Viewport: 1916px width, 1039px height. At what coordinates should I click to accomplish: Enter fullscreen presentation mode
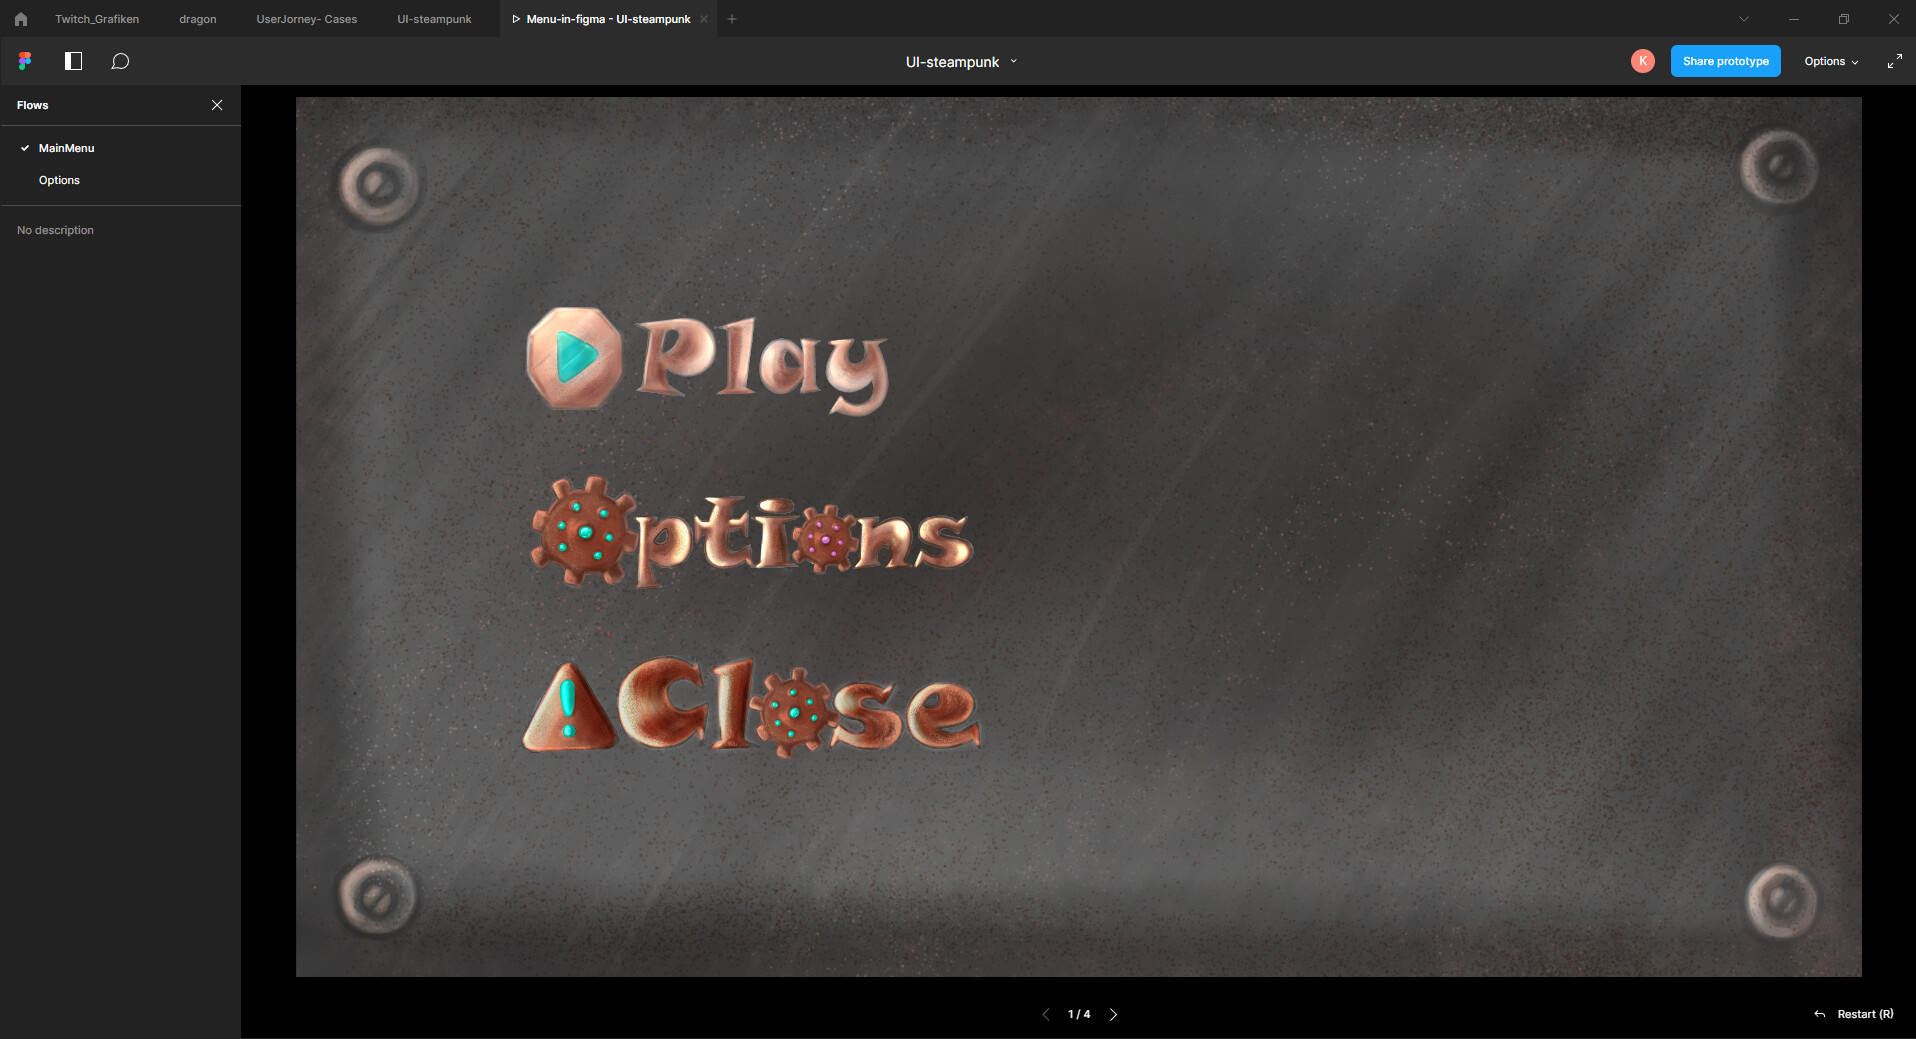1895,61
